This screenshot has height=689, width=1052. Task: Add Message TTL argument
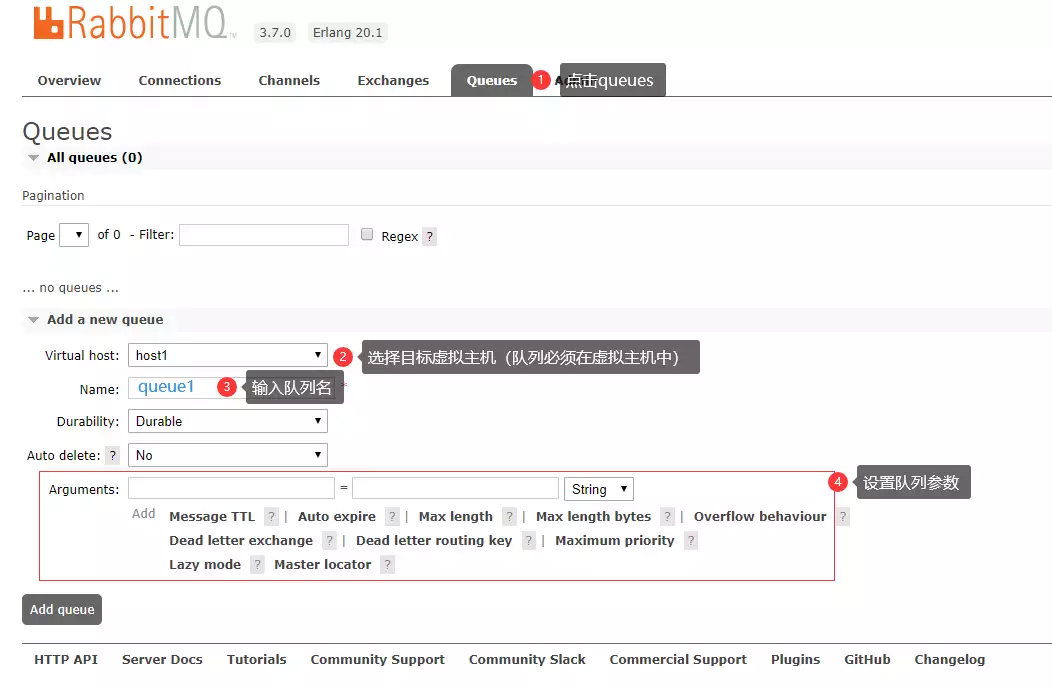(x=212, y=517)
